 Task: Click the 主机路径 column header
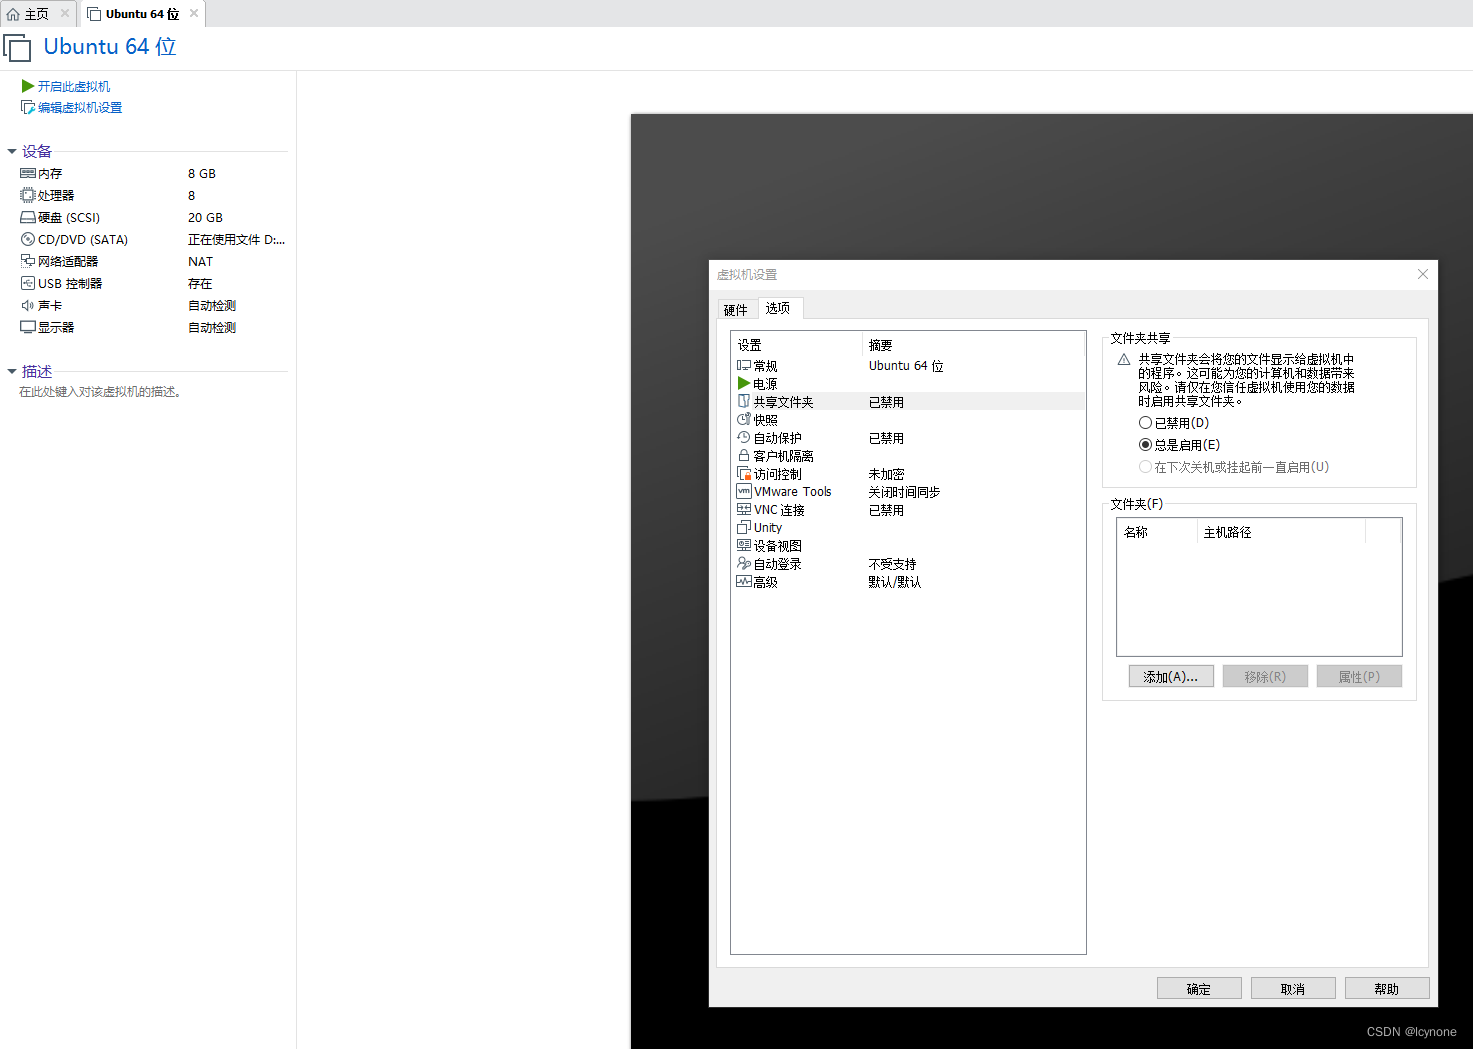tap(1281, 532)
